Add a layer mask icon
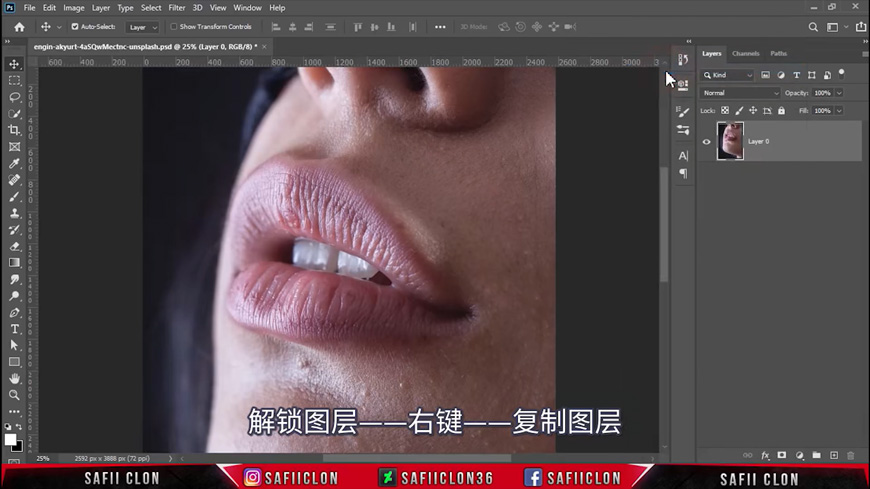This screenshot has width=870, height=489. click(782, 455)
